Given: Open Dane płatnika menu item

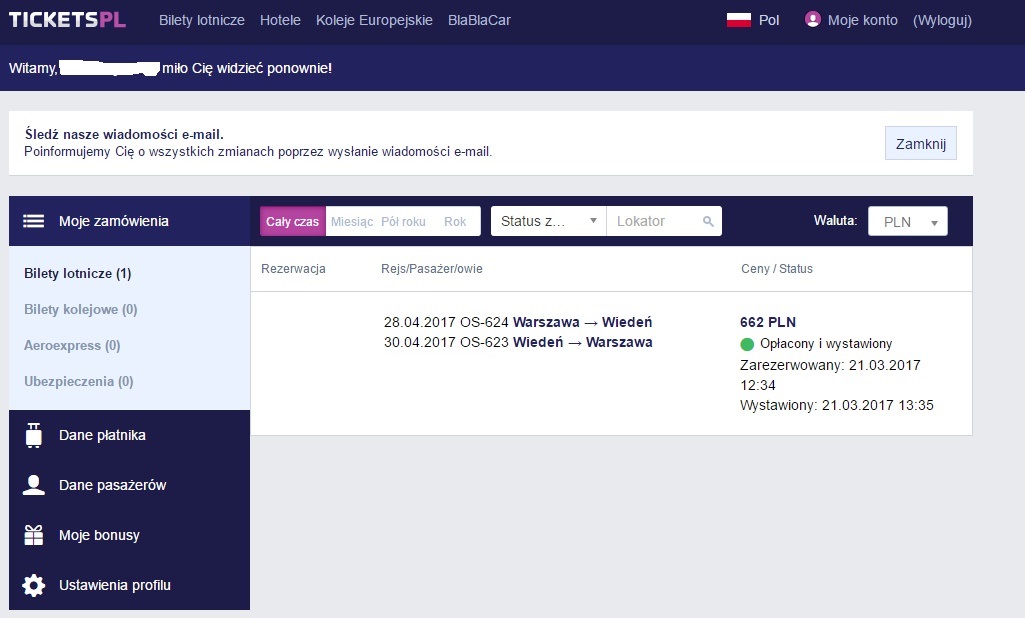Looking at the screenshot, I should [129, 435].
